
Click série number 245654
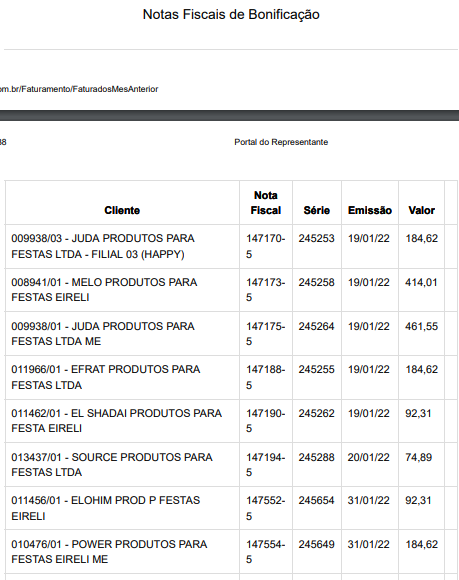click(x=317, y=500)
